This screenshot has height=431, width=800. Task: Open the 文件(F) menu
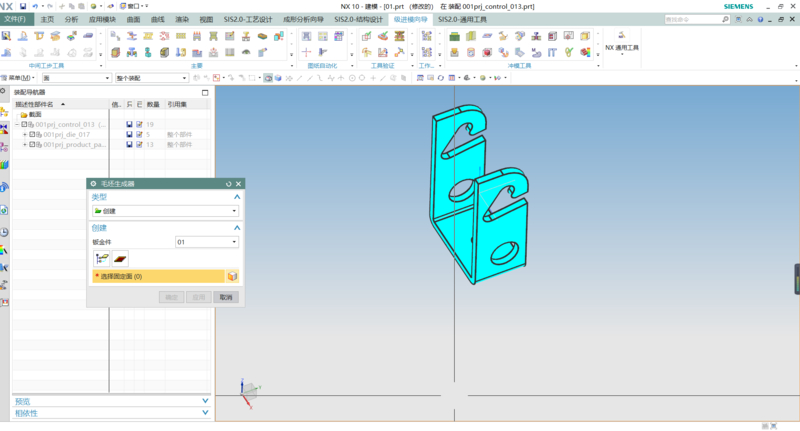(15, 19)
